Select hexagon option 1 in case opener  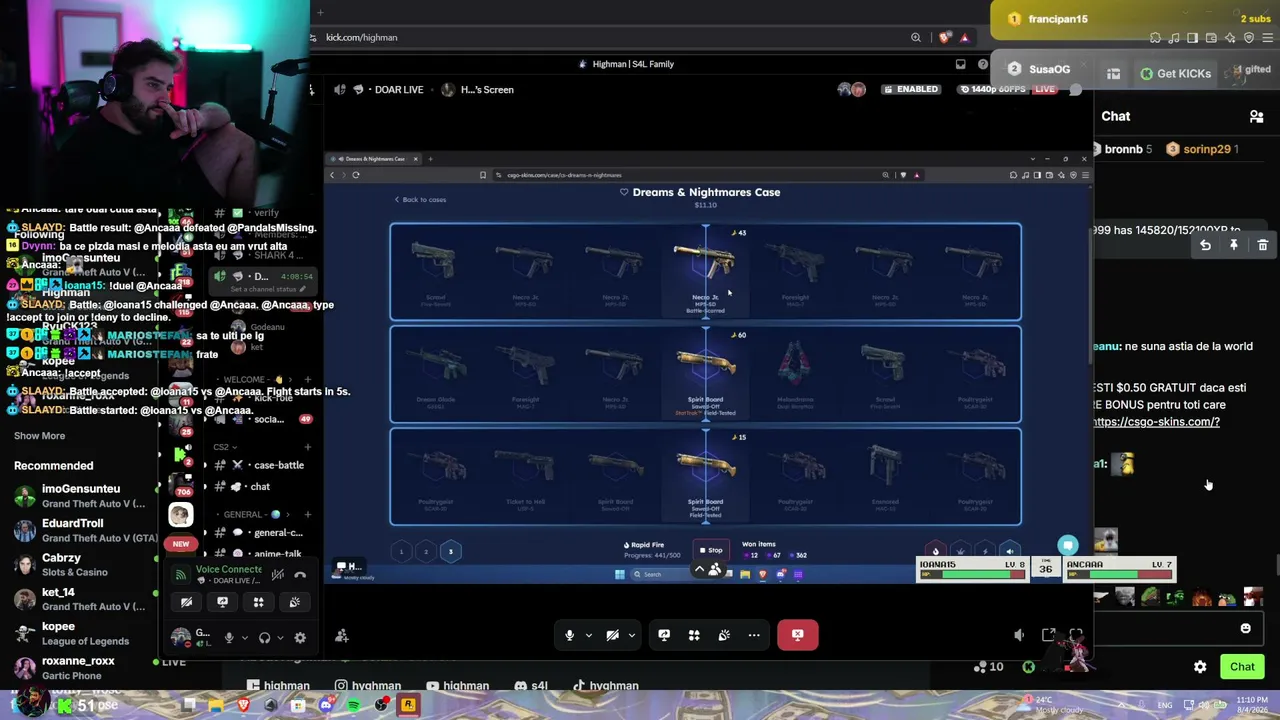[x=401, y=551]
